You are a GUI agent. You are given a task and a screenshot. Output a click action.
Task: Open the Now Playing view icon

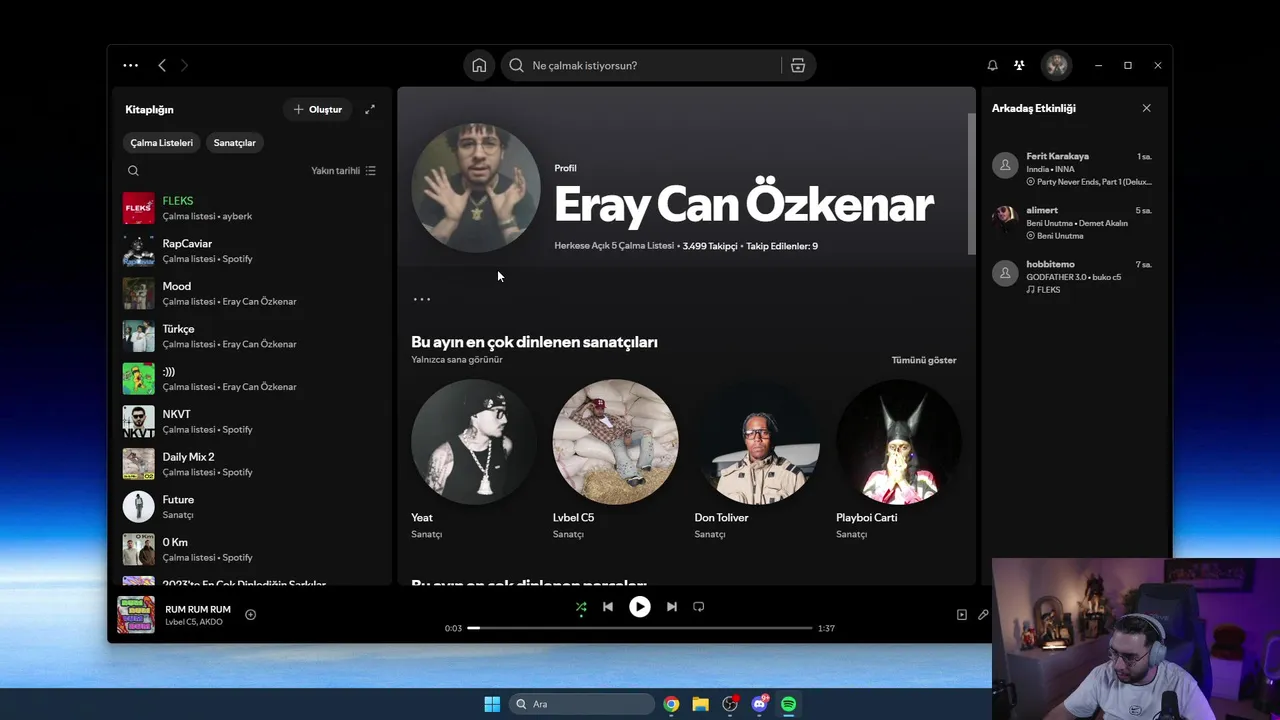click(962, 615)
